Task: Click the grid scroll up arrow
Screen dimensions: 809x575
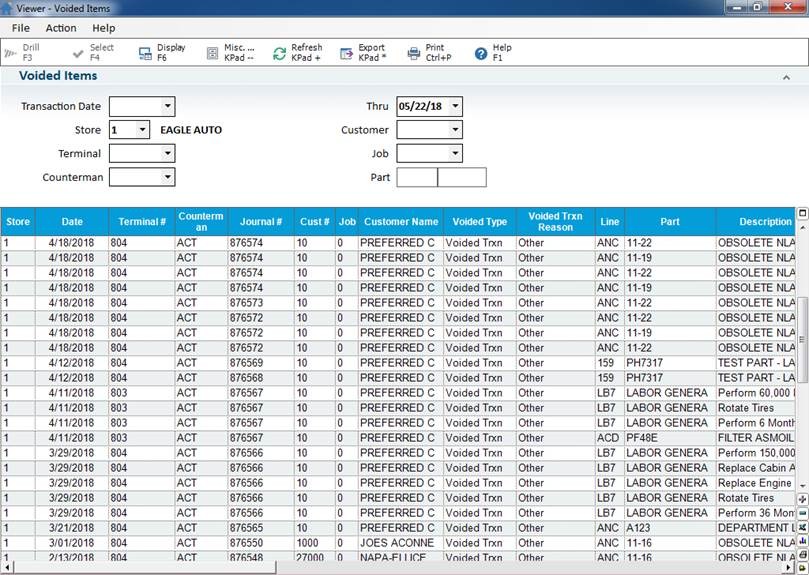Action: point(802,227)
